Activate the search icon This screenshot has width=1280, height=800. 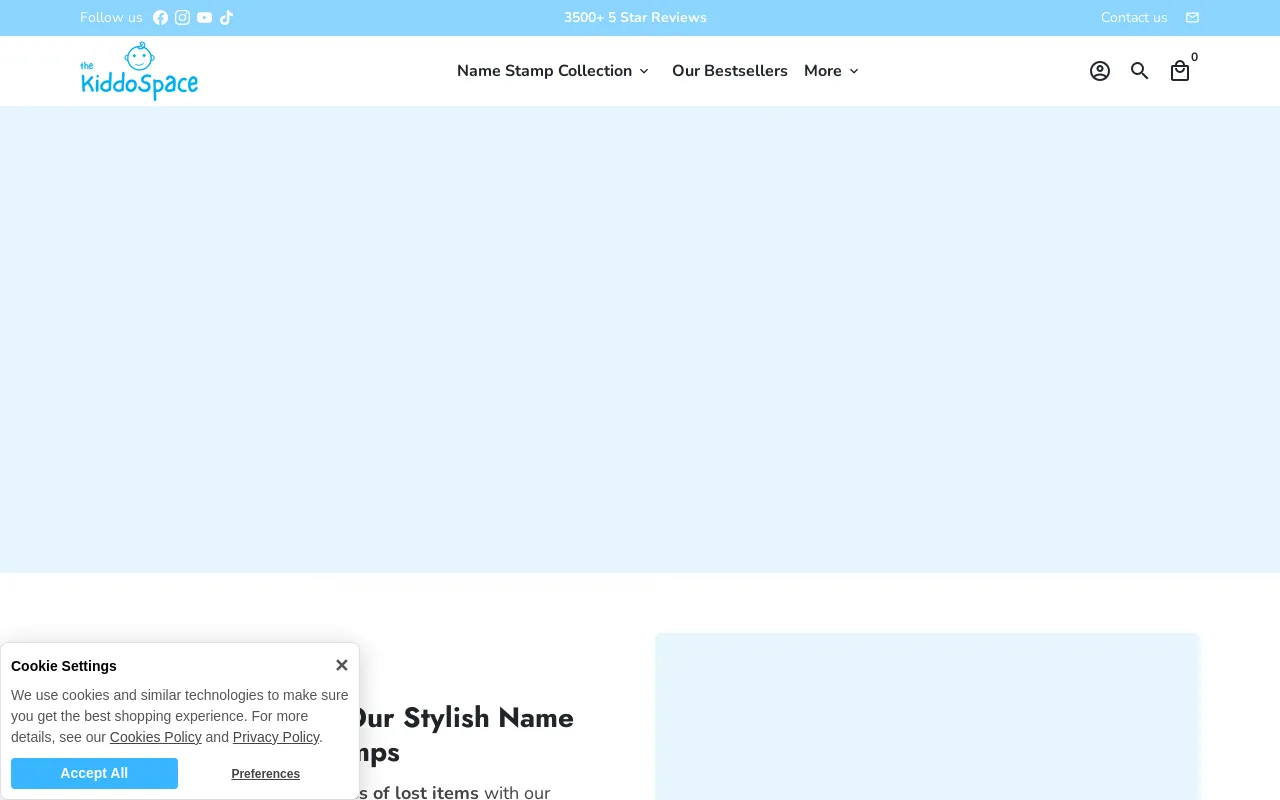[x=1140, y=71]
